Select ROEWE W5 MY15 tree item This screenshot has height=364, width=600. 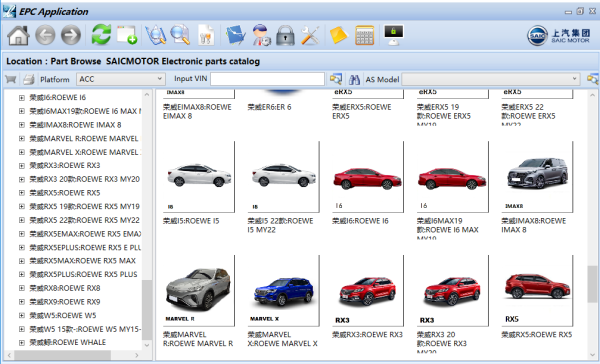pos(85,329)
